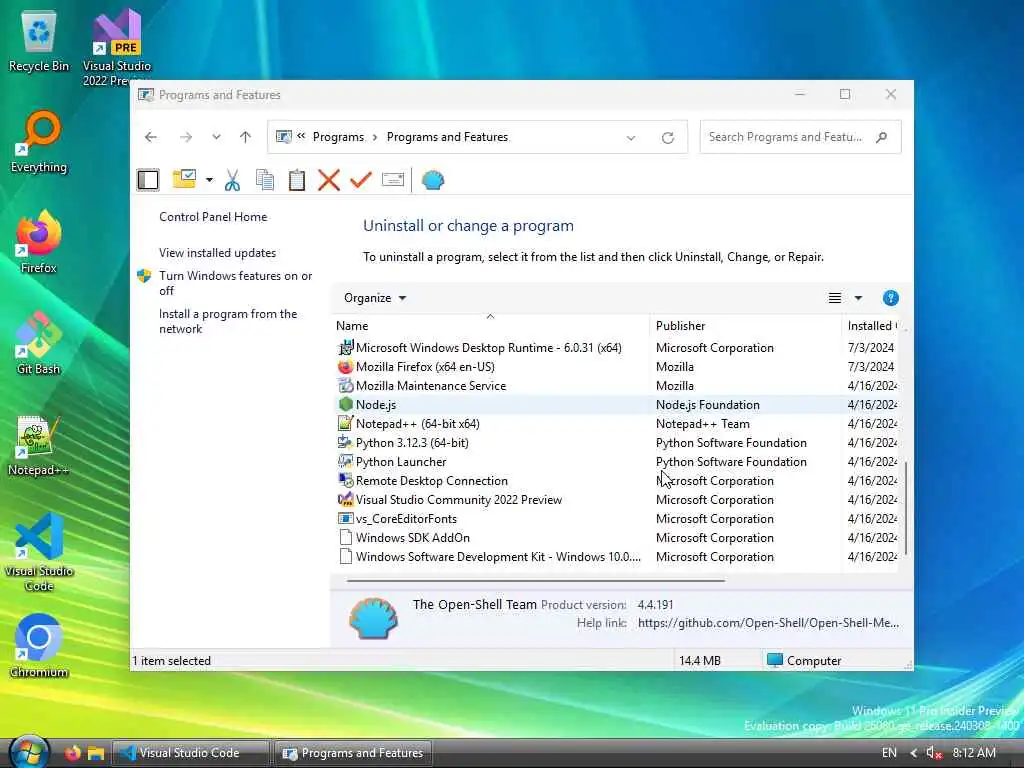
Task: Open Control Panel Home link
Action: pyautogui.click(x=213, y=217)
